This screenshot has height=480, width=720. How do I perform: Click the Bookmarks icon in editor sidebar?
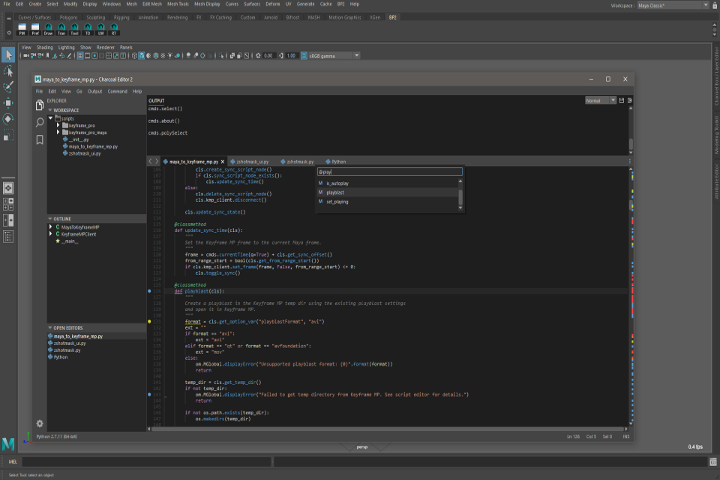tap(39, 138)
